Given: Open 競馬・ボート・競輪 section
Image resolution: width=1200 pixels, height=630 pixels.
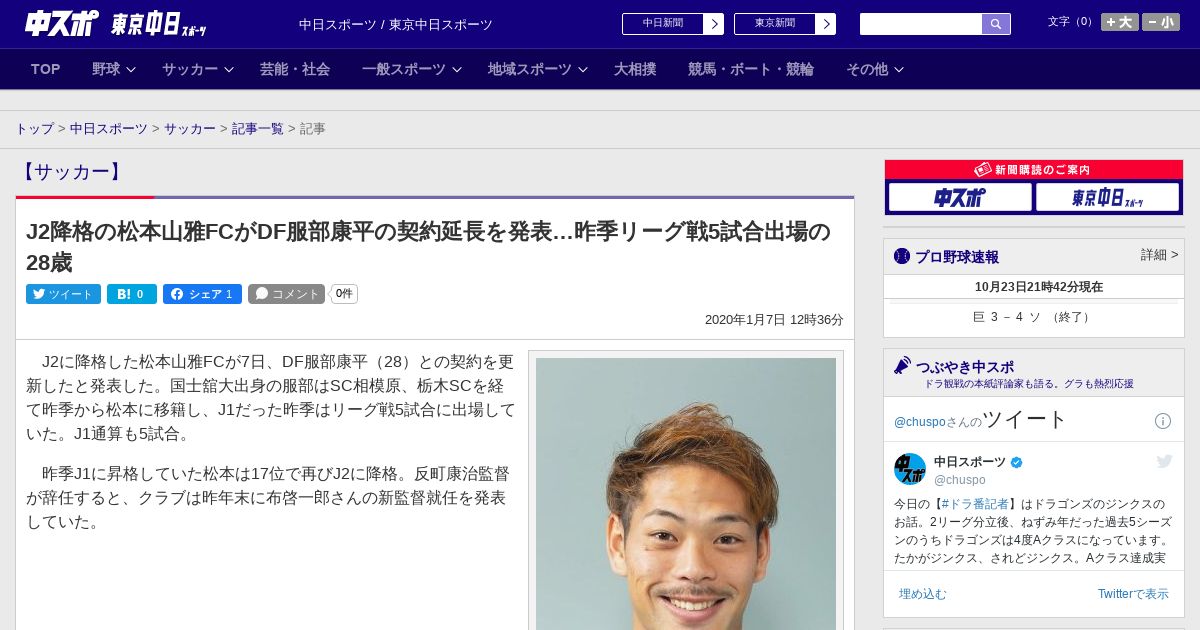Looking at the screenshot, I should tap(751, 69).
